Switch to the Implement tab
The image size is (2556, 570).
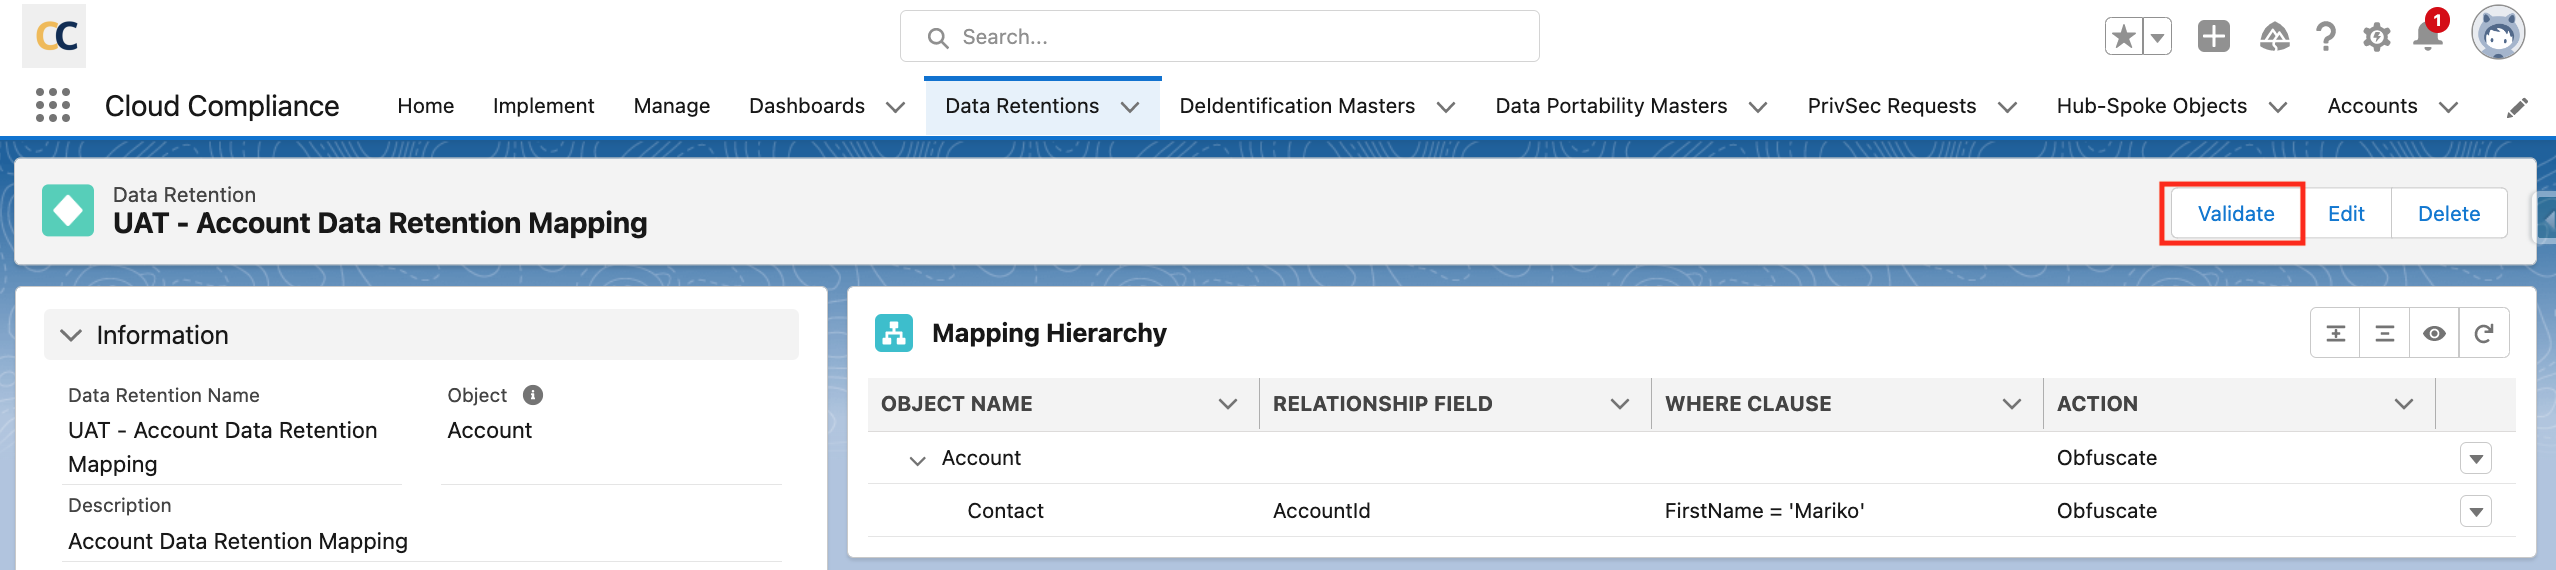[x=543, y=106]
